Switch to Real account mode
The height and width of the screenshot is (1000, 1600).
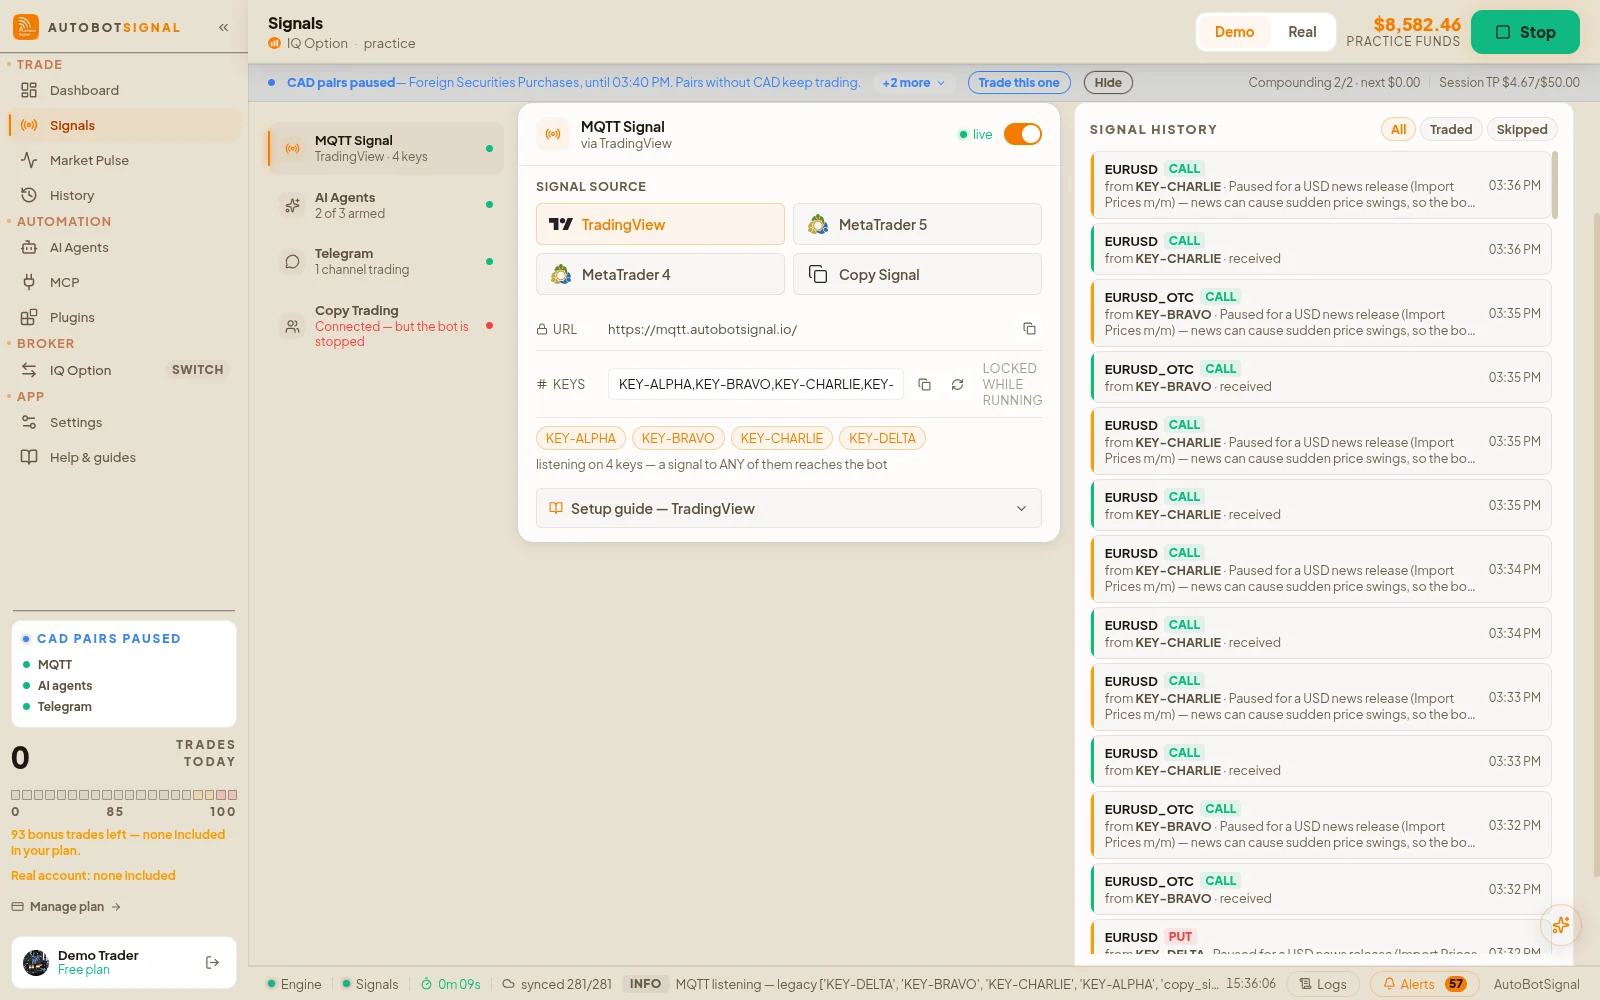pos(1302,32)
